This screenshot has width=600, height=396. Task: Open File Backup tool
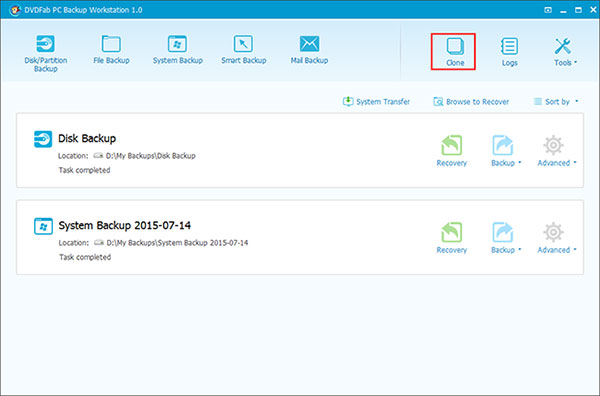click(111, 50)
